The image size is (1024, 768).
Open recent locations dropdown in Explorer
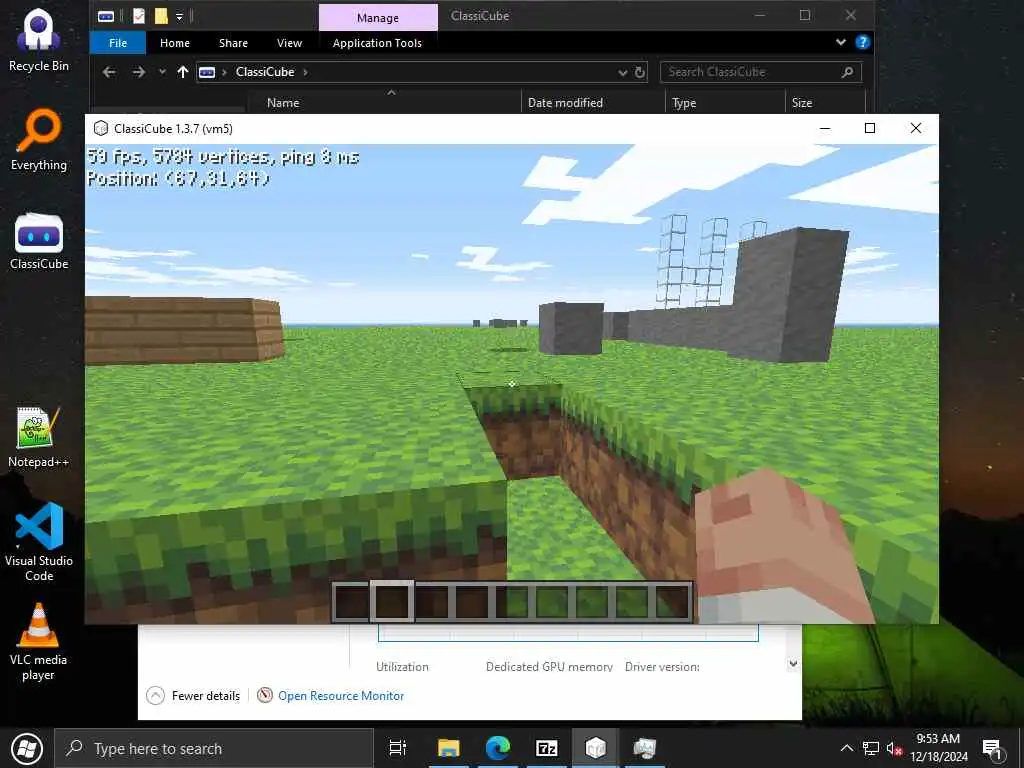click(x=162, y=72)
